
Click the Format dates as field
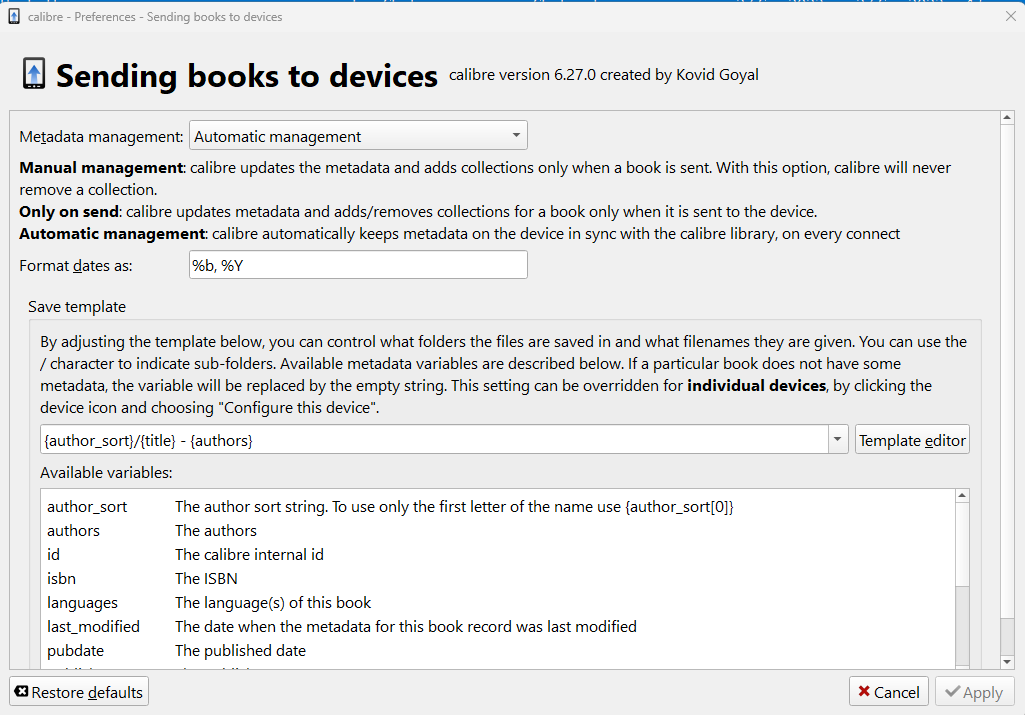(x=358, y=265)
